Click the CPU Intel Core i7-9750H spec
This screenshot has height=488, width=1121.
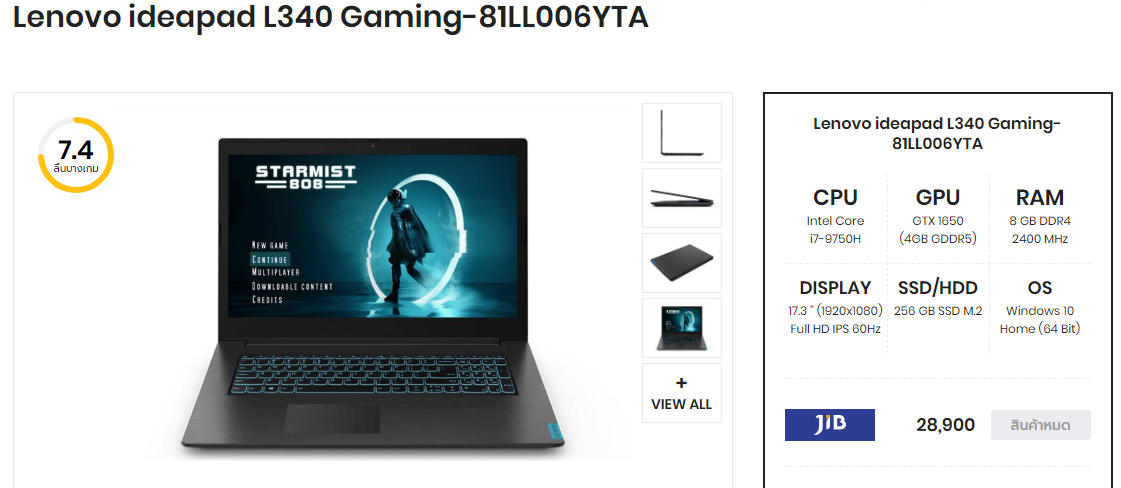tap(835, 216)
